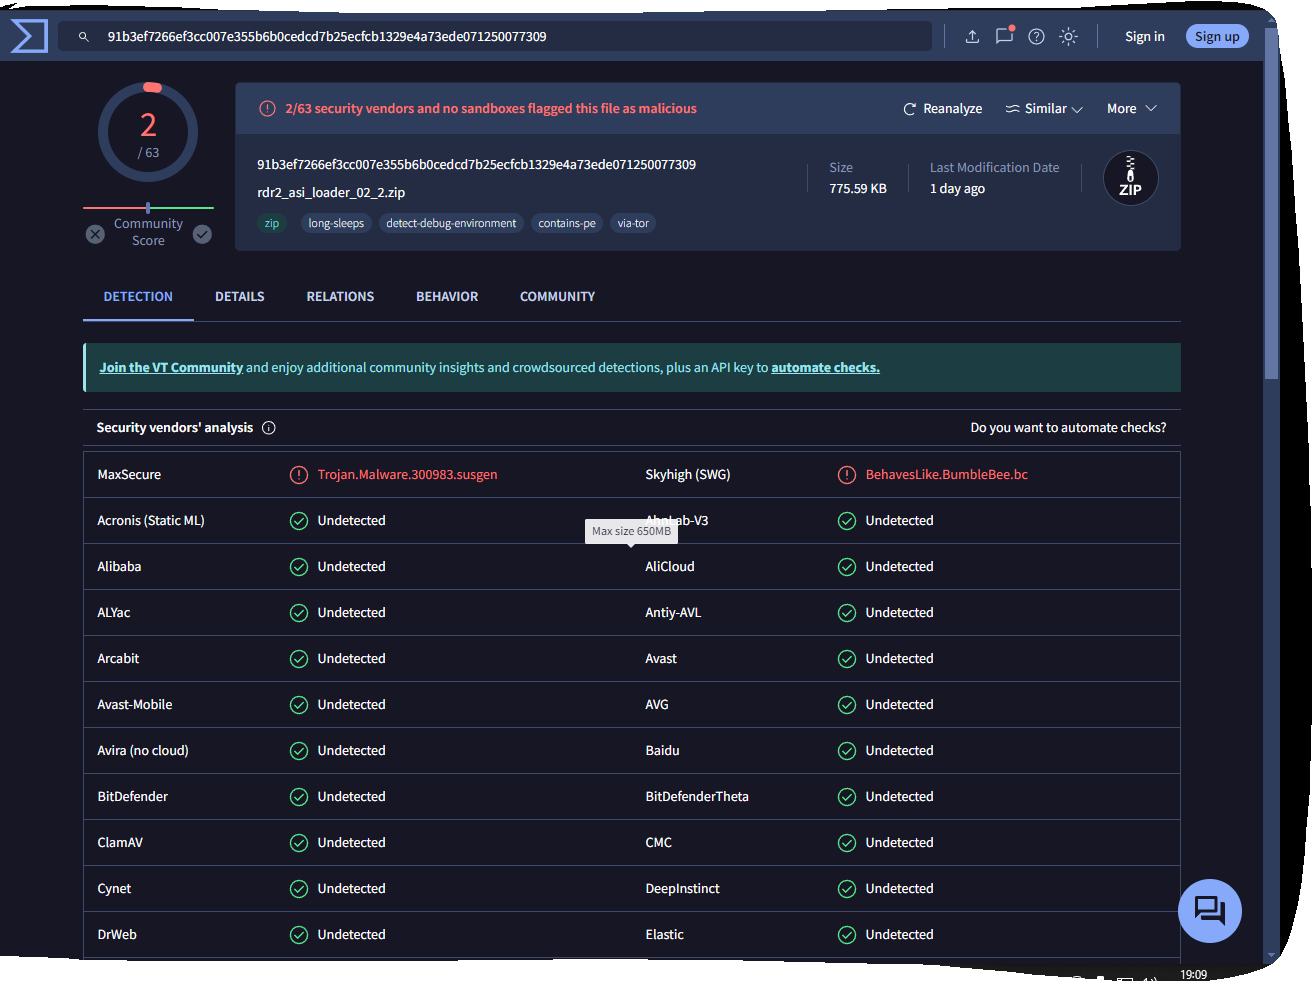The image size is (1312, 982).
Task: Click the green check icon in the DeepInstinct row
Action: tap(847, 889)
